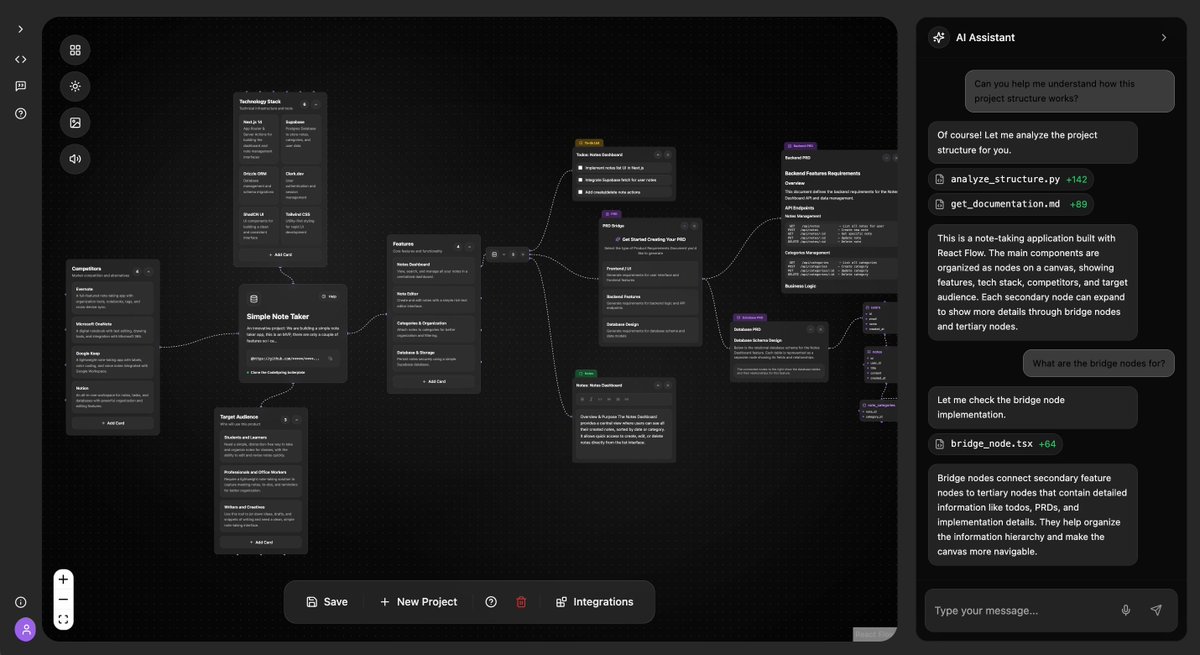
Task: Check Integrate Supabase fetch todo
Action: [x=580, y=180]
